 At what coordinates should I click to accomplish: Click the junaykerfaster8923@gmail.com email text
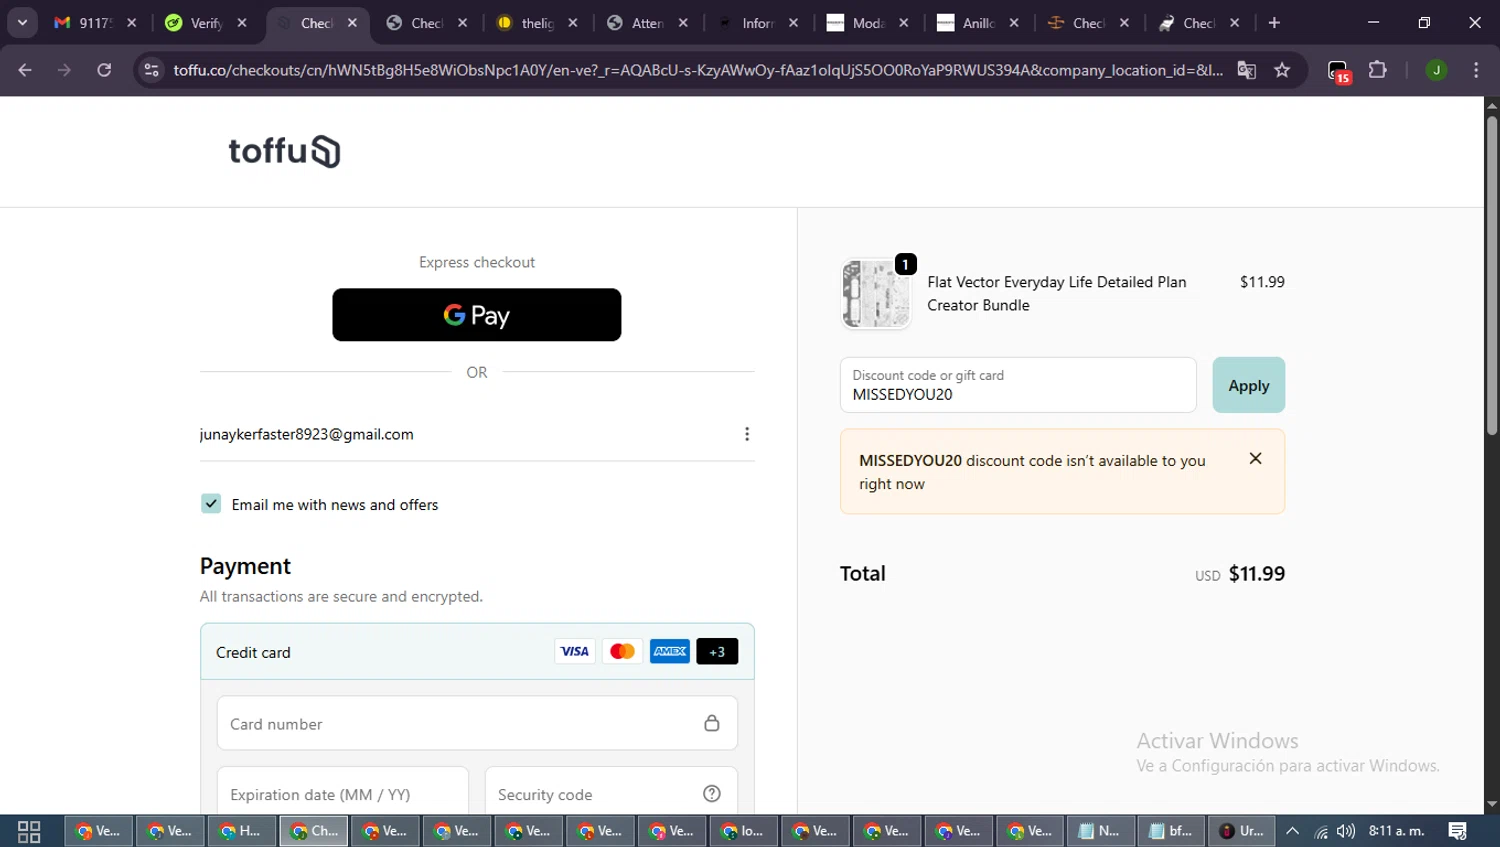307,434
